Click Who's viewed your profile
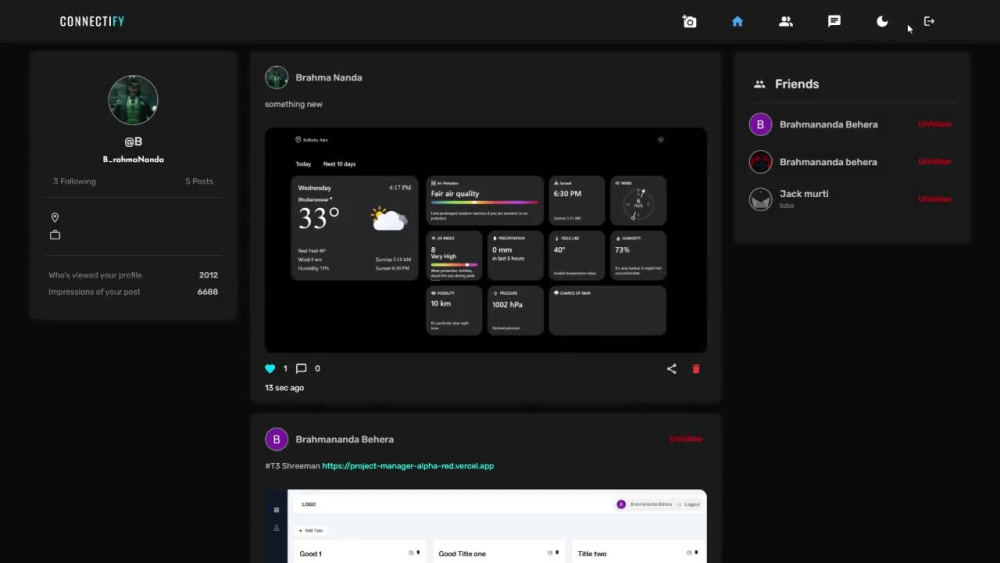 coord(95,275)
